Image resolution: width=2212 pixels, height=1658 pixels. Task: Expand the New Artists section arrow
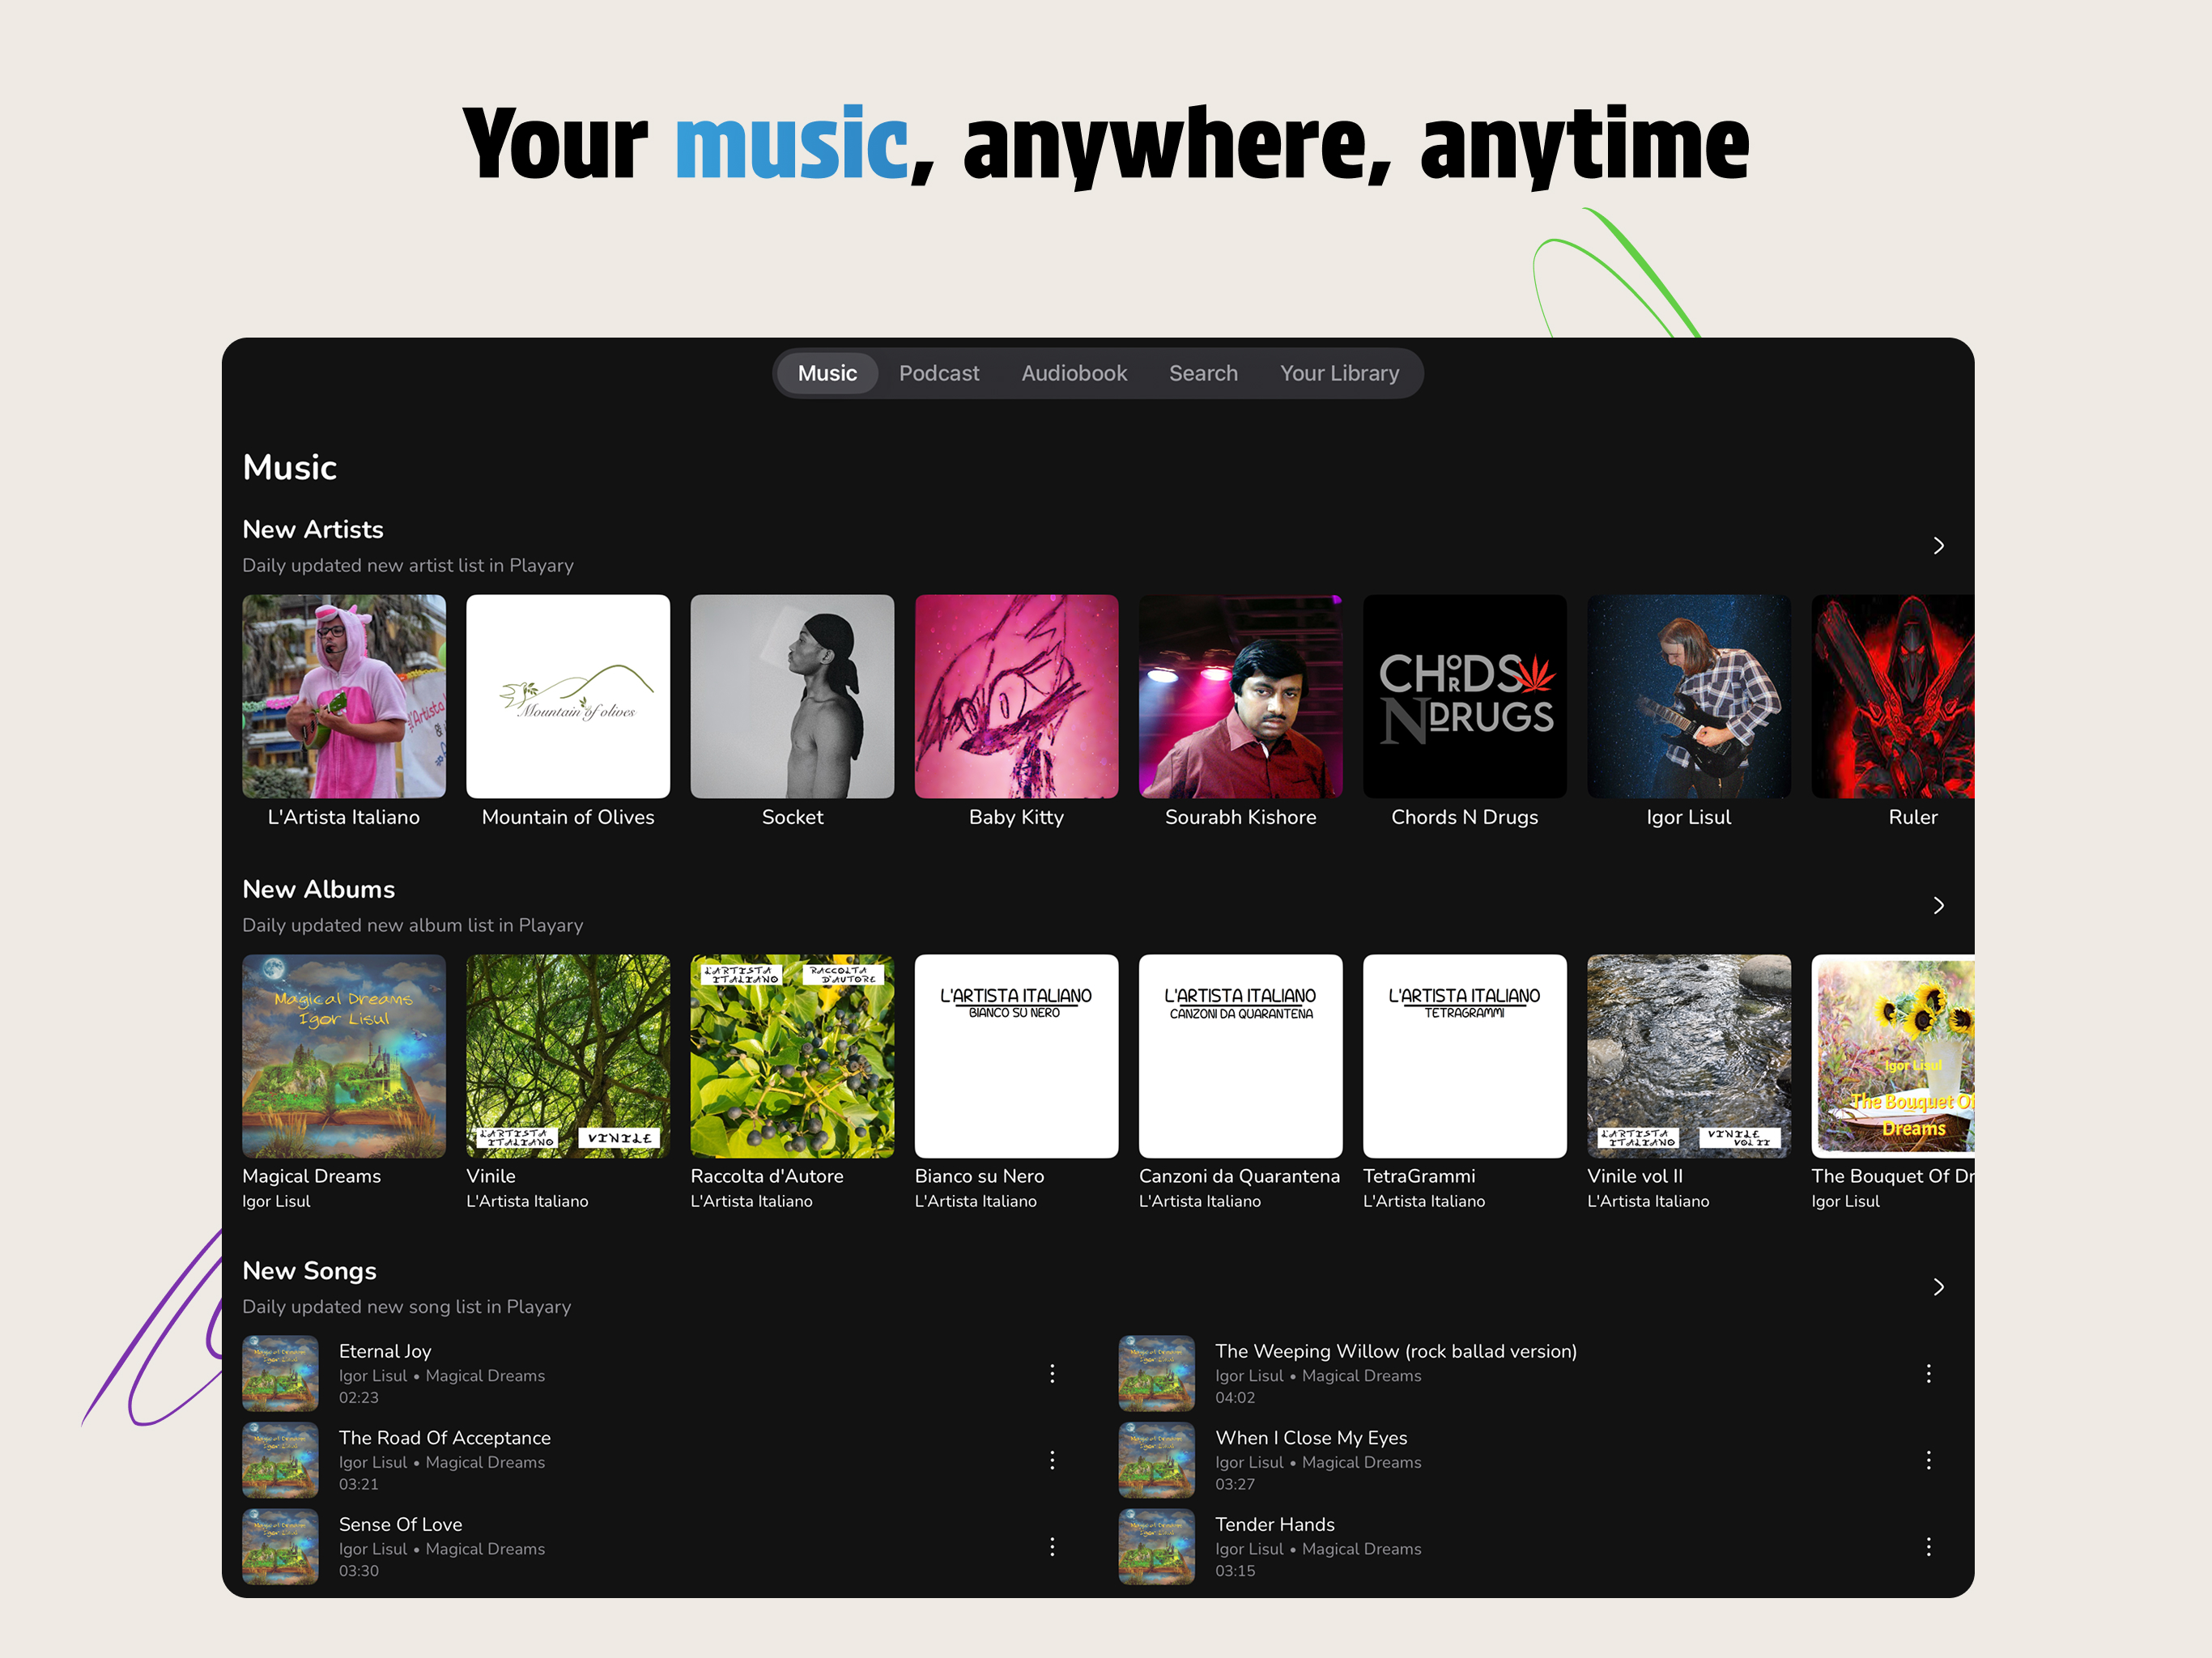pos(1938,546)
